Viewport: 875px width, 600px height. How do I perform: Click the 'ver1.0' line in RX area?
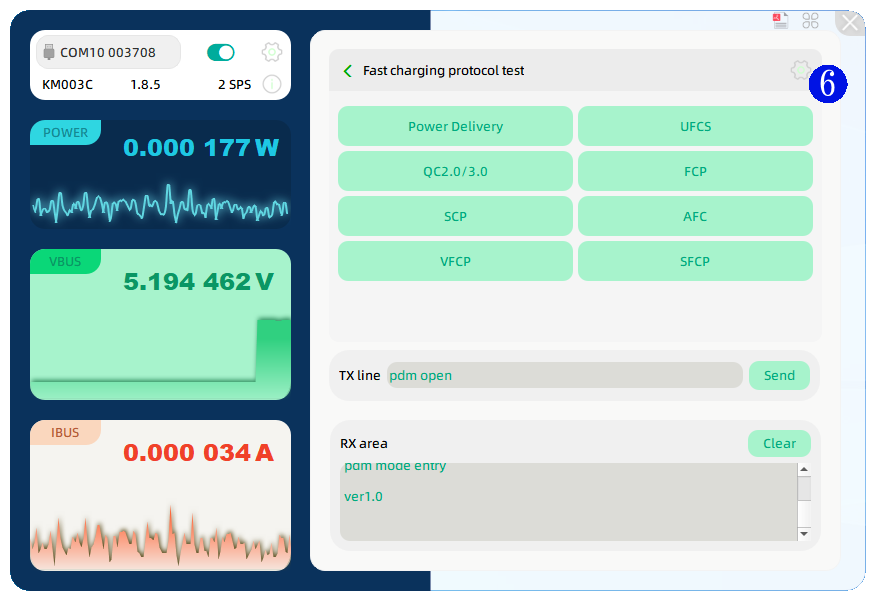point(363,496)
